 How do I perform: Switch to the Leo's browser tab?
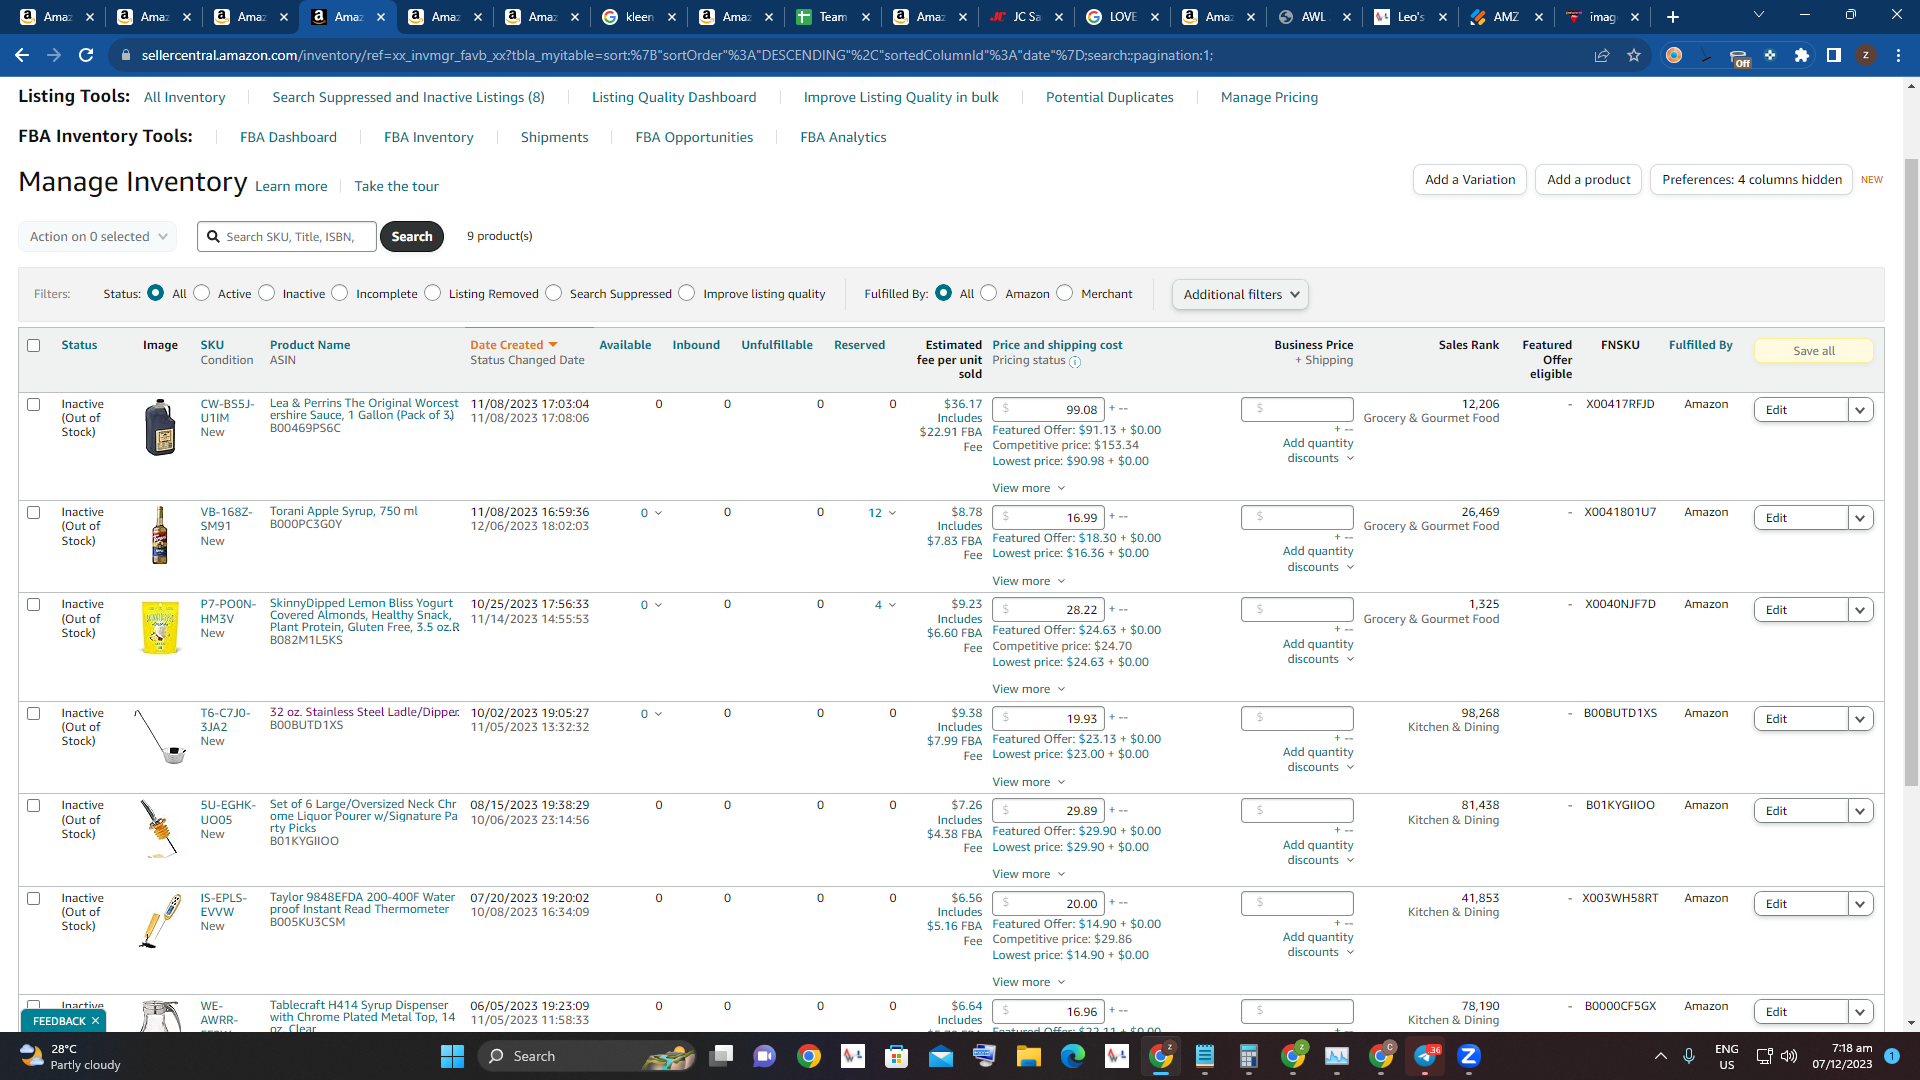(x=1411, y=17)
